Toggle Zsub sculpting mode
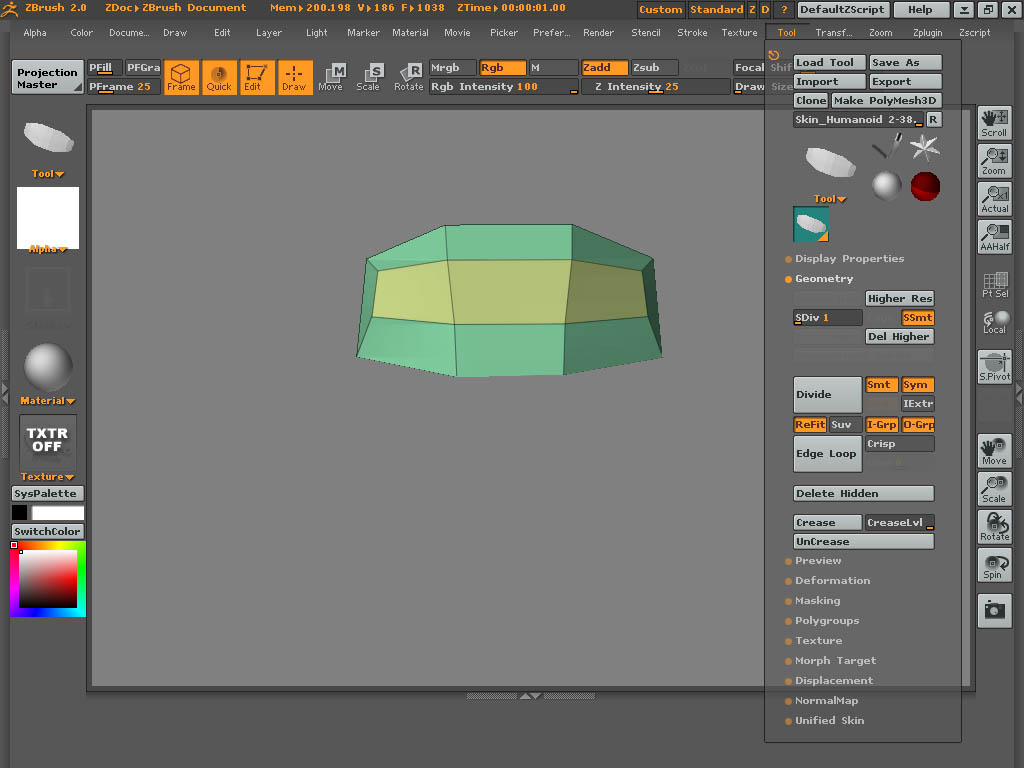The image size is (1024, 768). coord(654,67)
